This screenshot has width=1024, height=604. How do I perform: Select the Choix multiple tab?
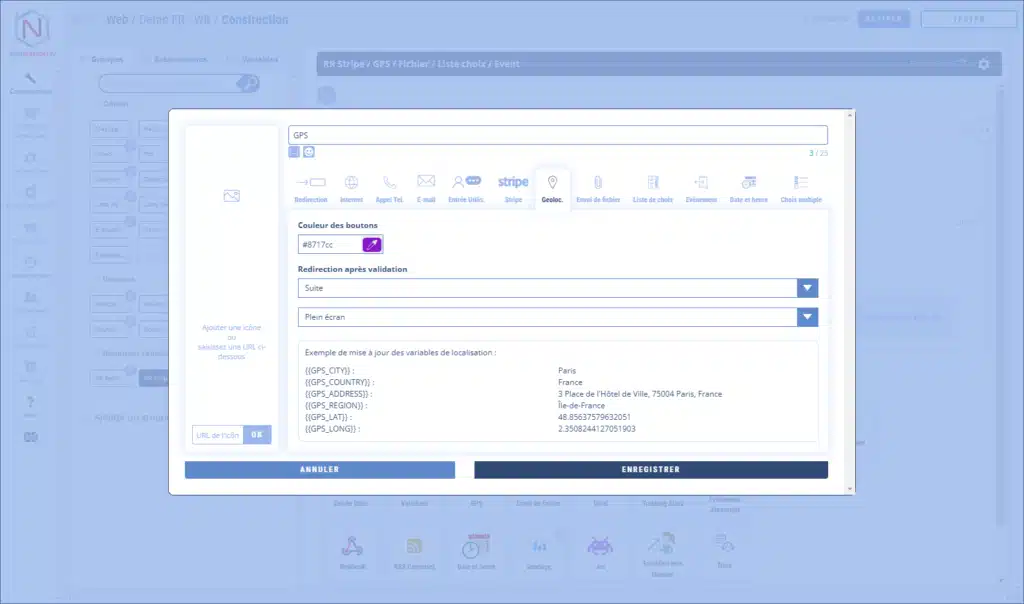801,186
